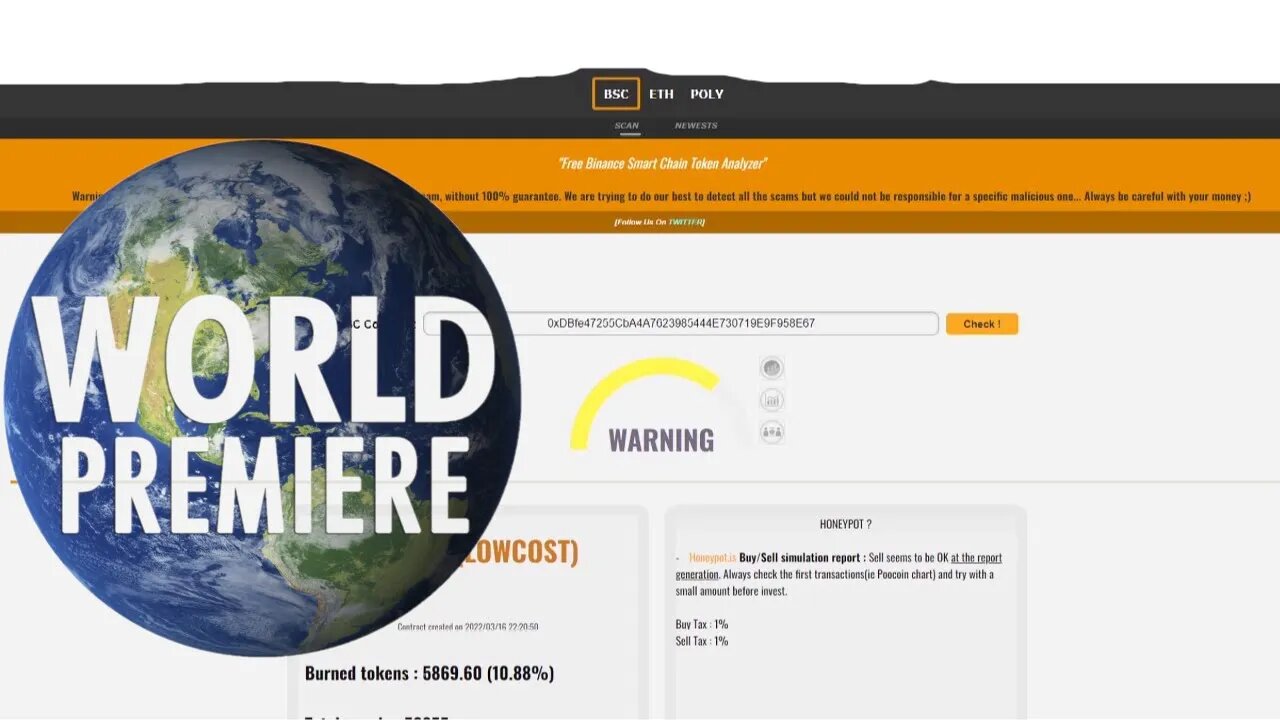
Task: Open the Honeypot.is link
Action: [712, 557]
